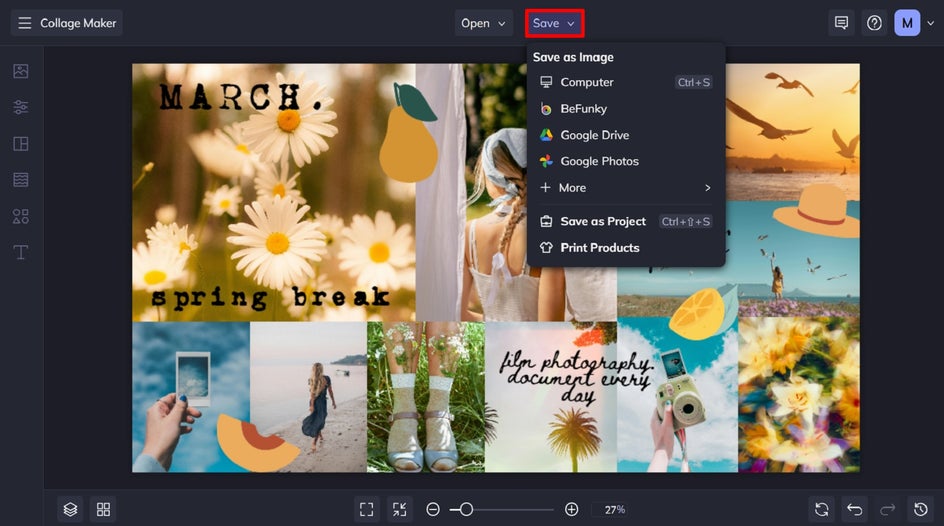Viewport: 944px width, 526px height.
Task: Collapse the Save dropdown menu
Action: point(554,23)
